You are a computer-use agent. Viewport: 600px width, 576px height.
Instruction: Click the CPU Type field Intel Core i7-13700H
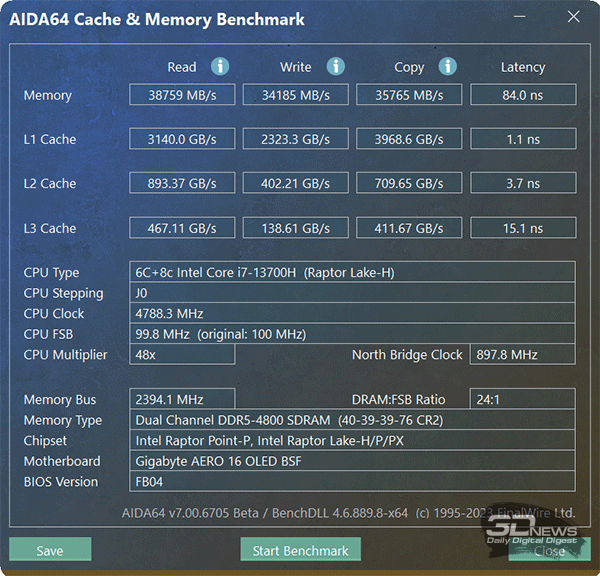[x=352, y=272]
